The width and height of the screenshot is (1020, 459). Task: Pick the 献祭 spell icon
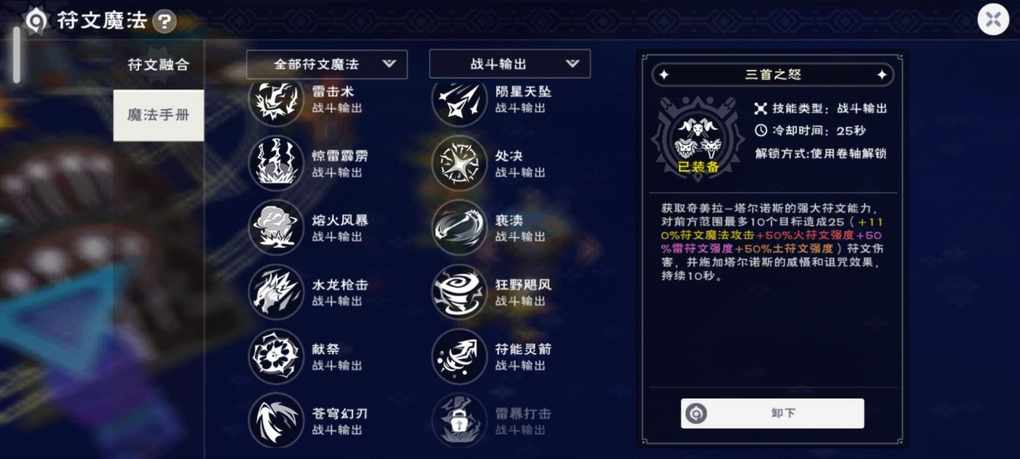(x=276, y=356)
